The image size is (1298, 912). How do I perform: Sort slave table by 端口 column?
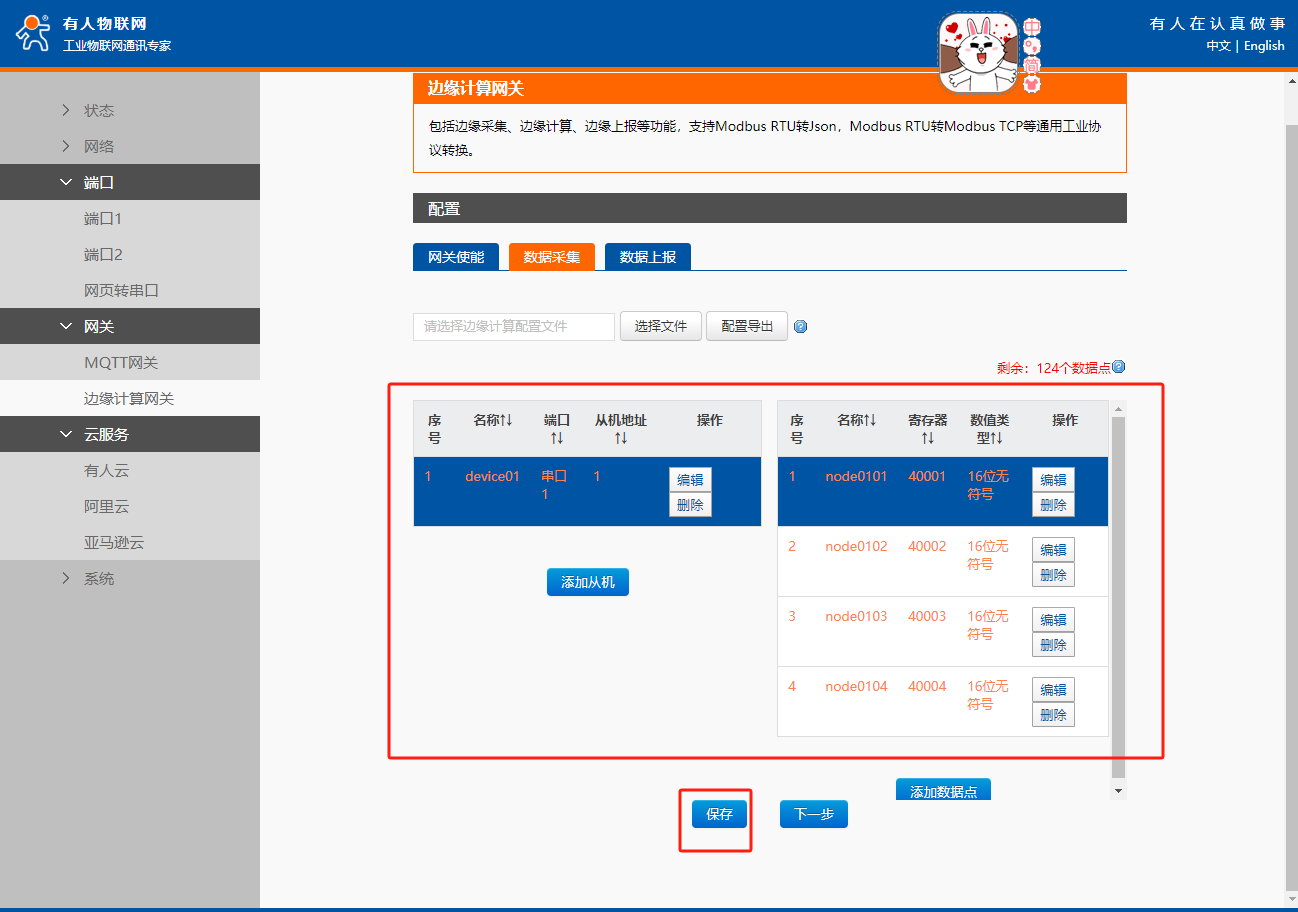coord(557,429)
